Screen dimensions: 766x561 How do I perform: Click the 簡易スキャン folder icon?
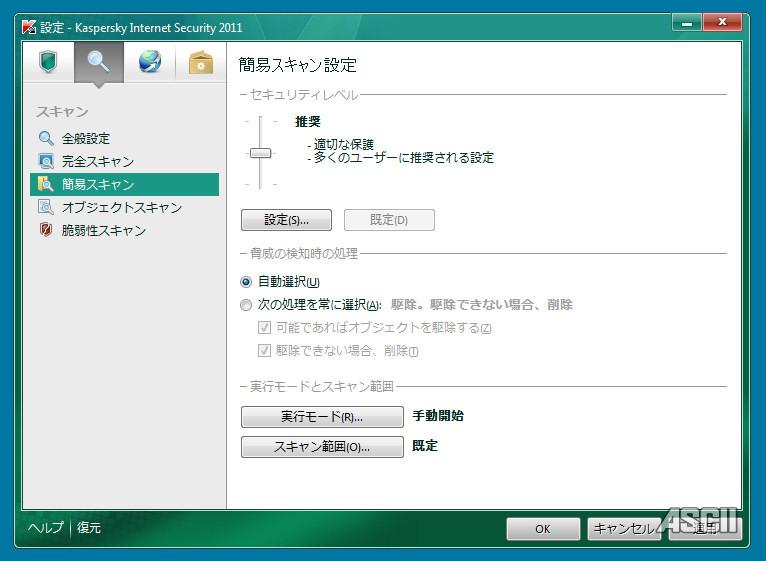tap(46, 184)
